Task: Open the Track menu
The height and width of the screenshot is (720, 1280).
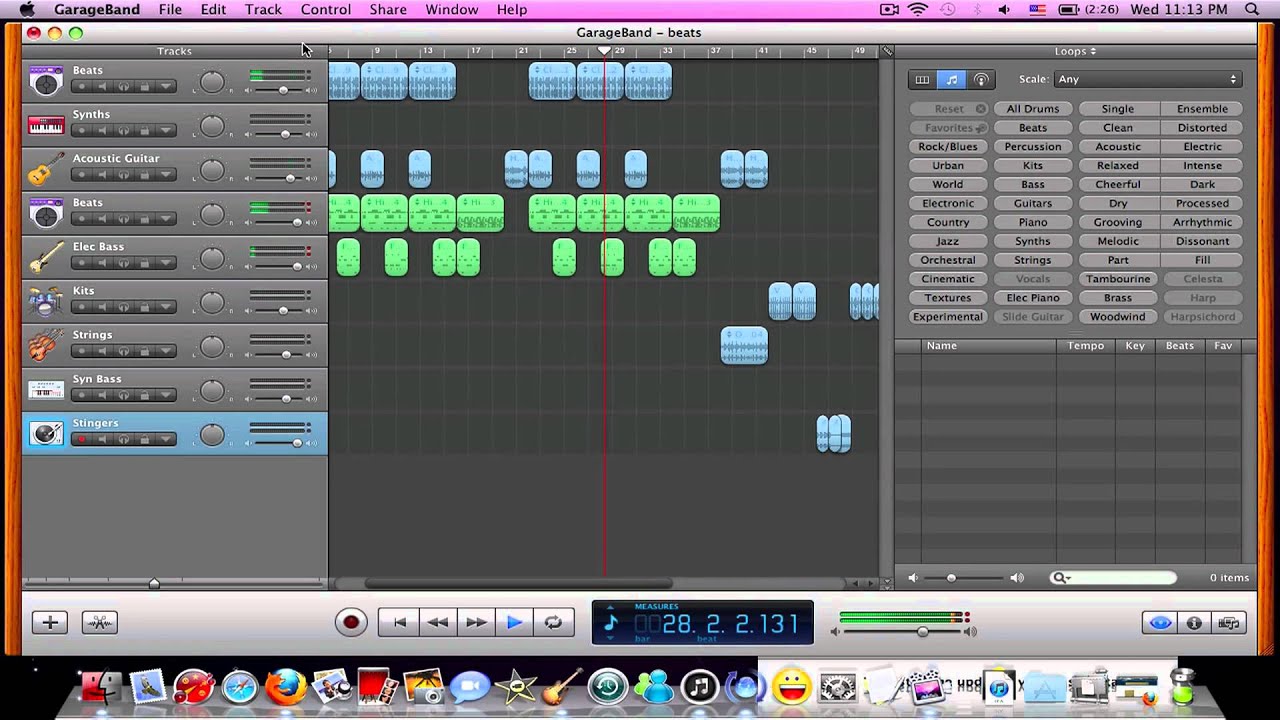Action: click(x=263, y=10)
